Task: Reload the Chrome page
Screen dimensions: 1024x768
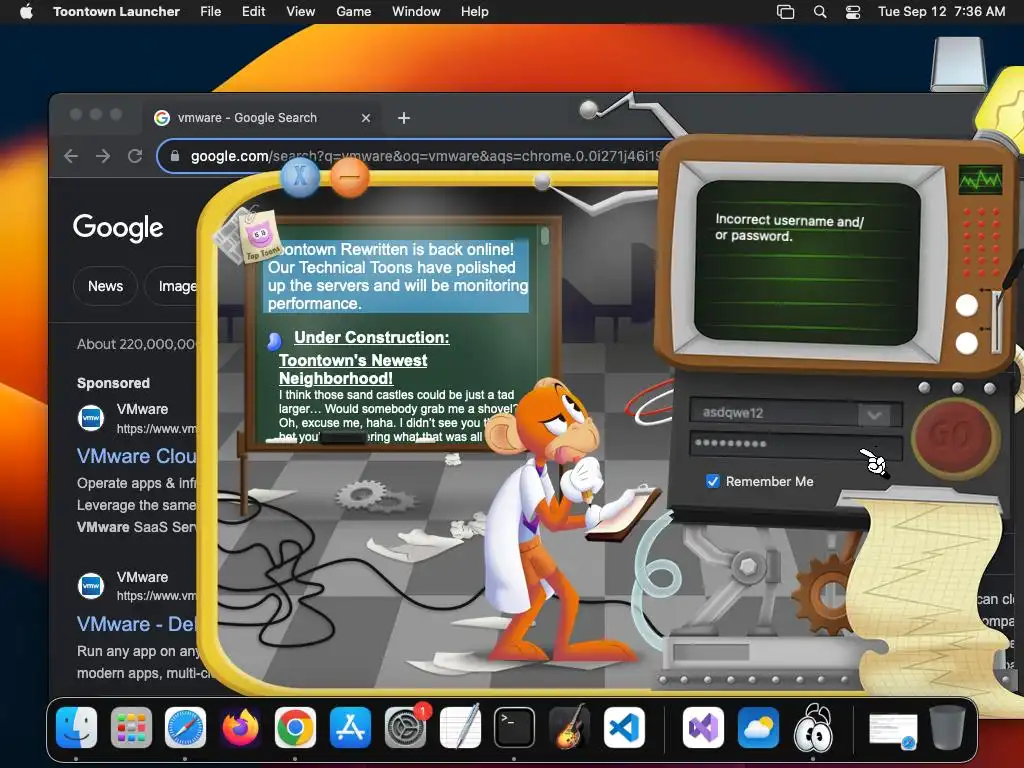Action: [135, 156]
